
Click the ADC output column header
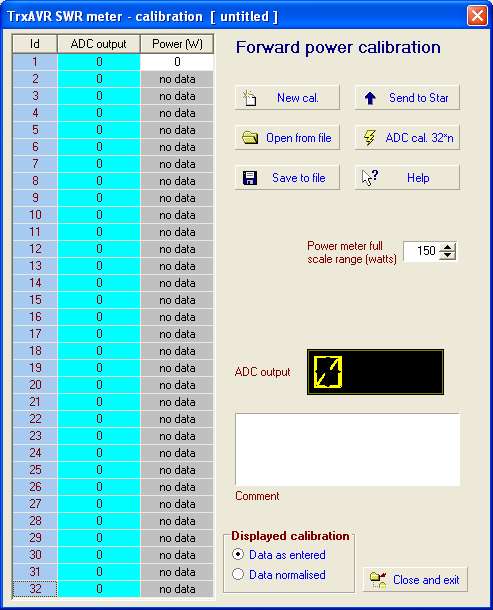(99, 44)
